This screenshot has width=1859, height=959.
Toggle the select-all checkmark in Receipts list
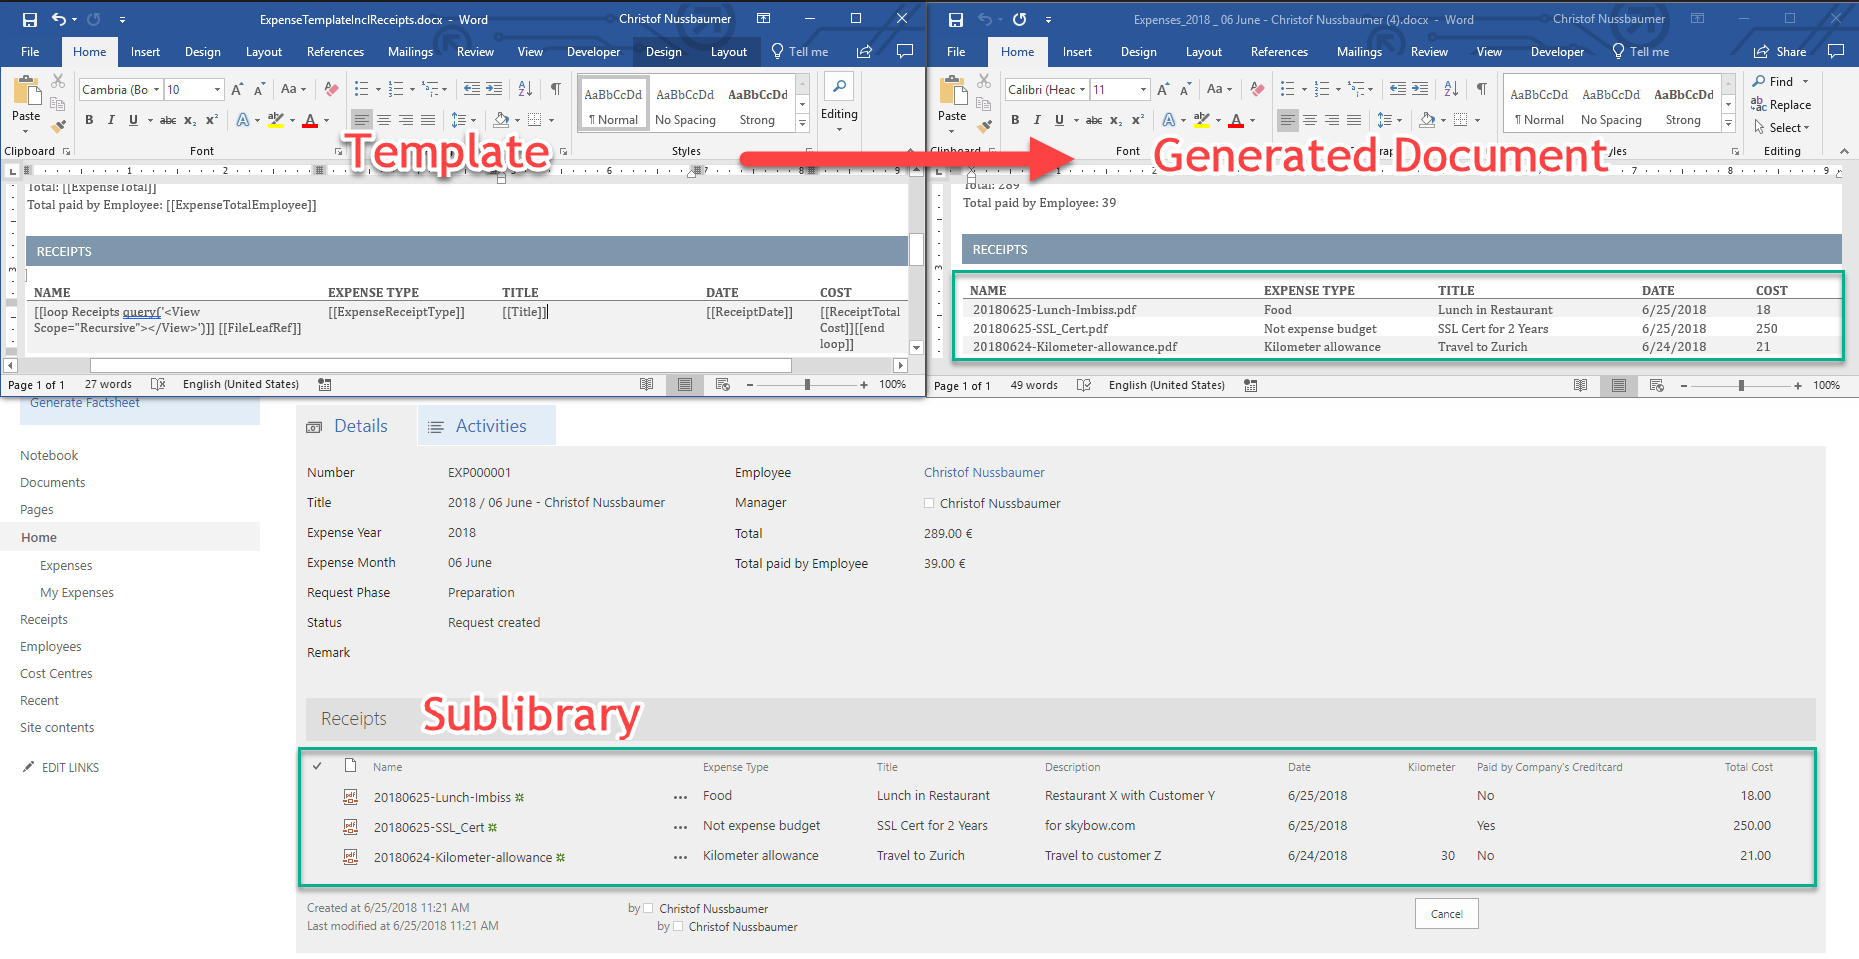(317, 766)
